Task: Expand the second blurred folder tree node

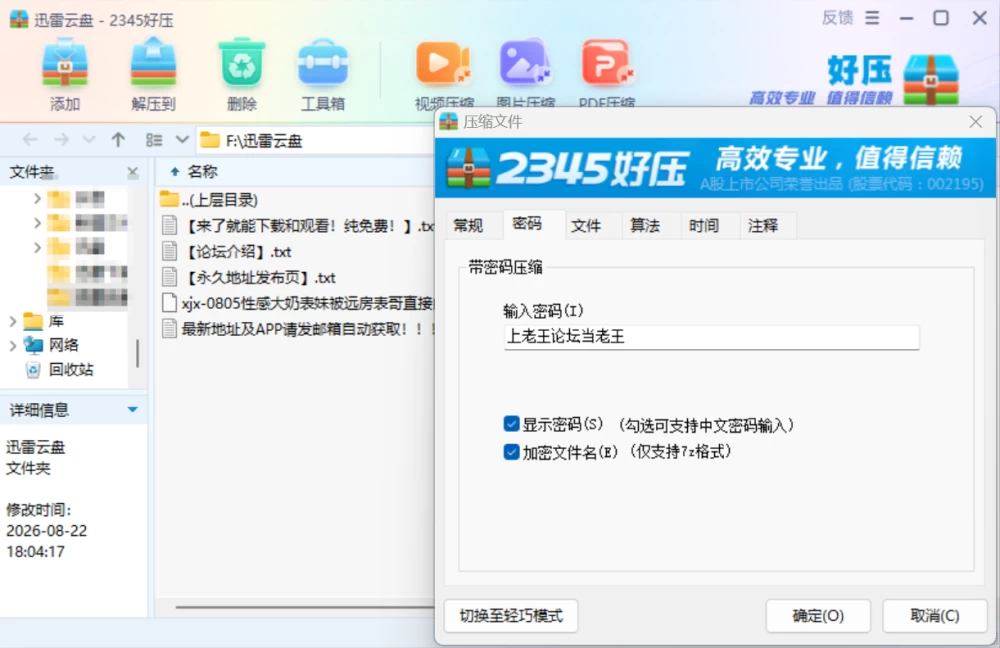Action: [37, 223]
